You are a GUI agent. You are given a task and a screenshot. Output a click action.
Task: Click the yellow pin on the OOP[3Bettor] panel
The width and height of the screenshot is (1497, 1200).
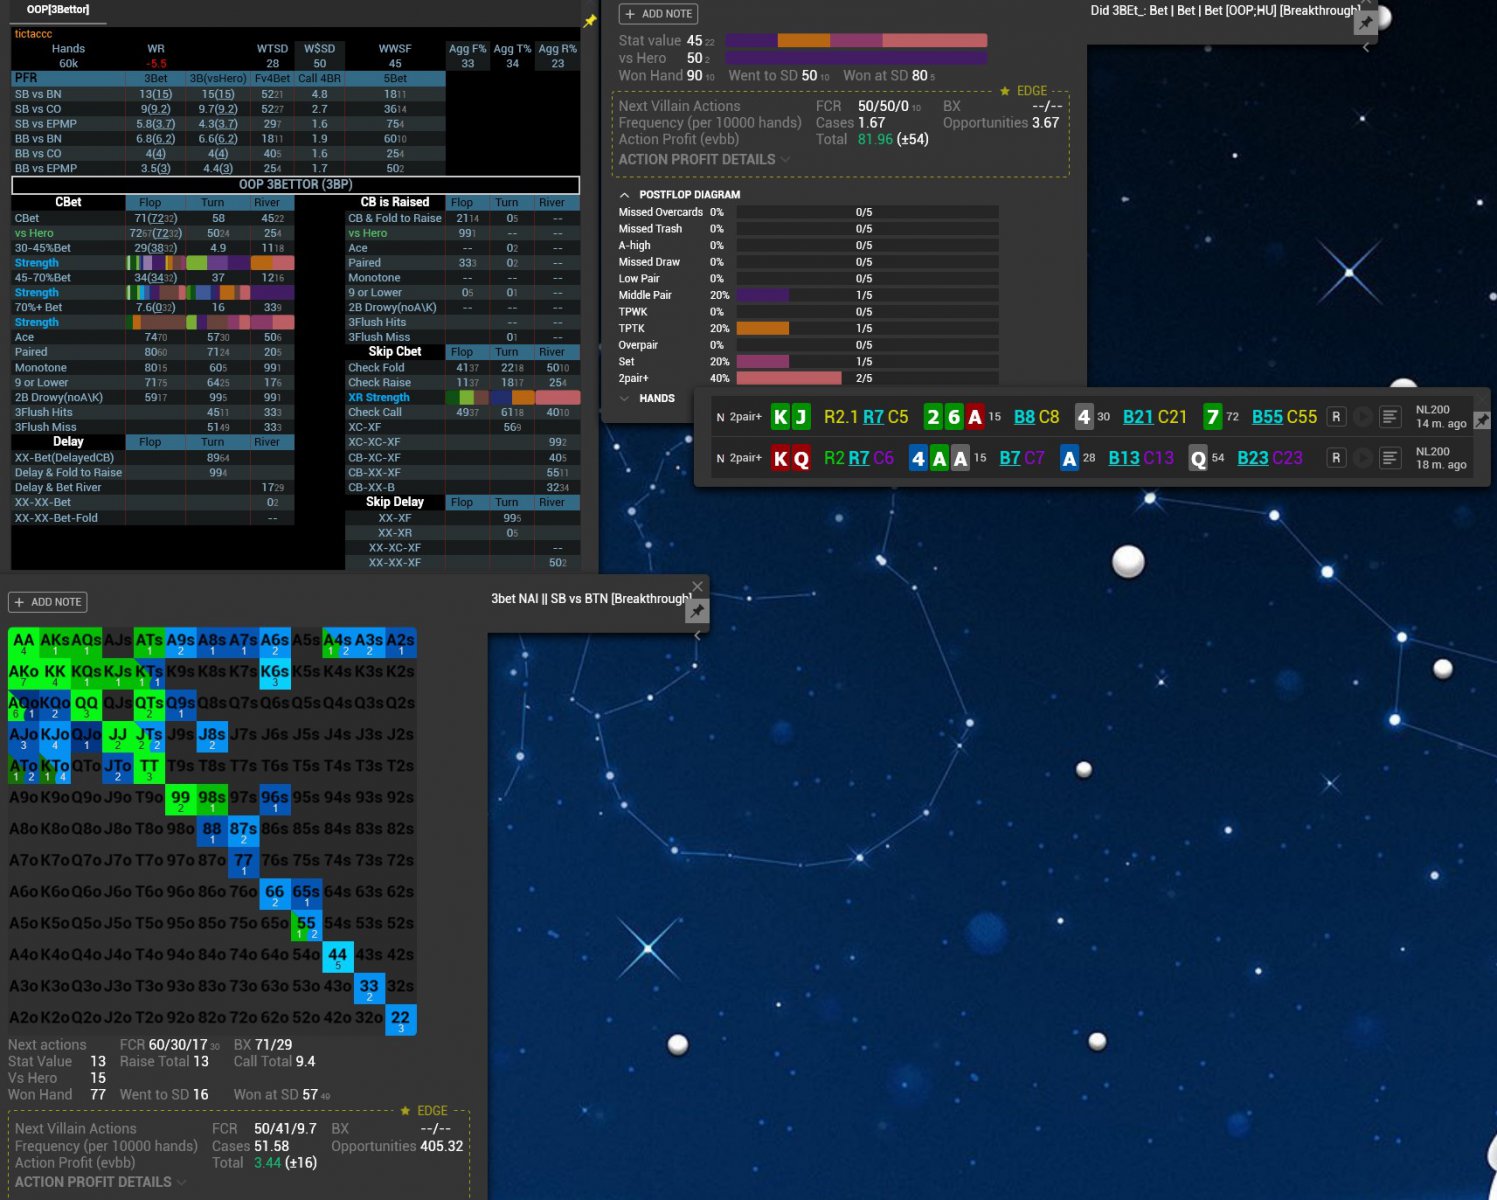(x=590, y=21)
